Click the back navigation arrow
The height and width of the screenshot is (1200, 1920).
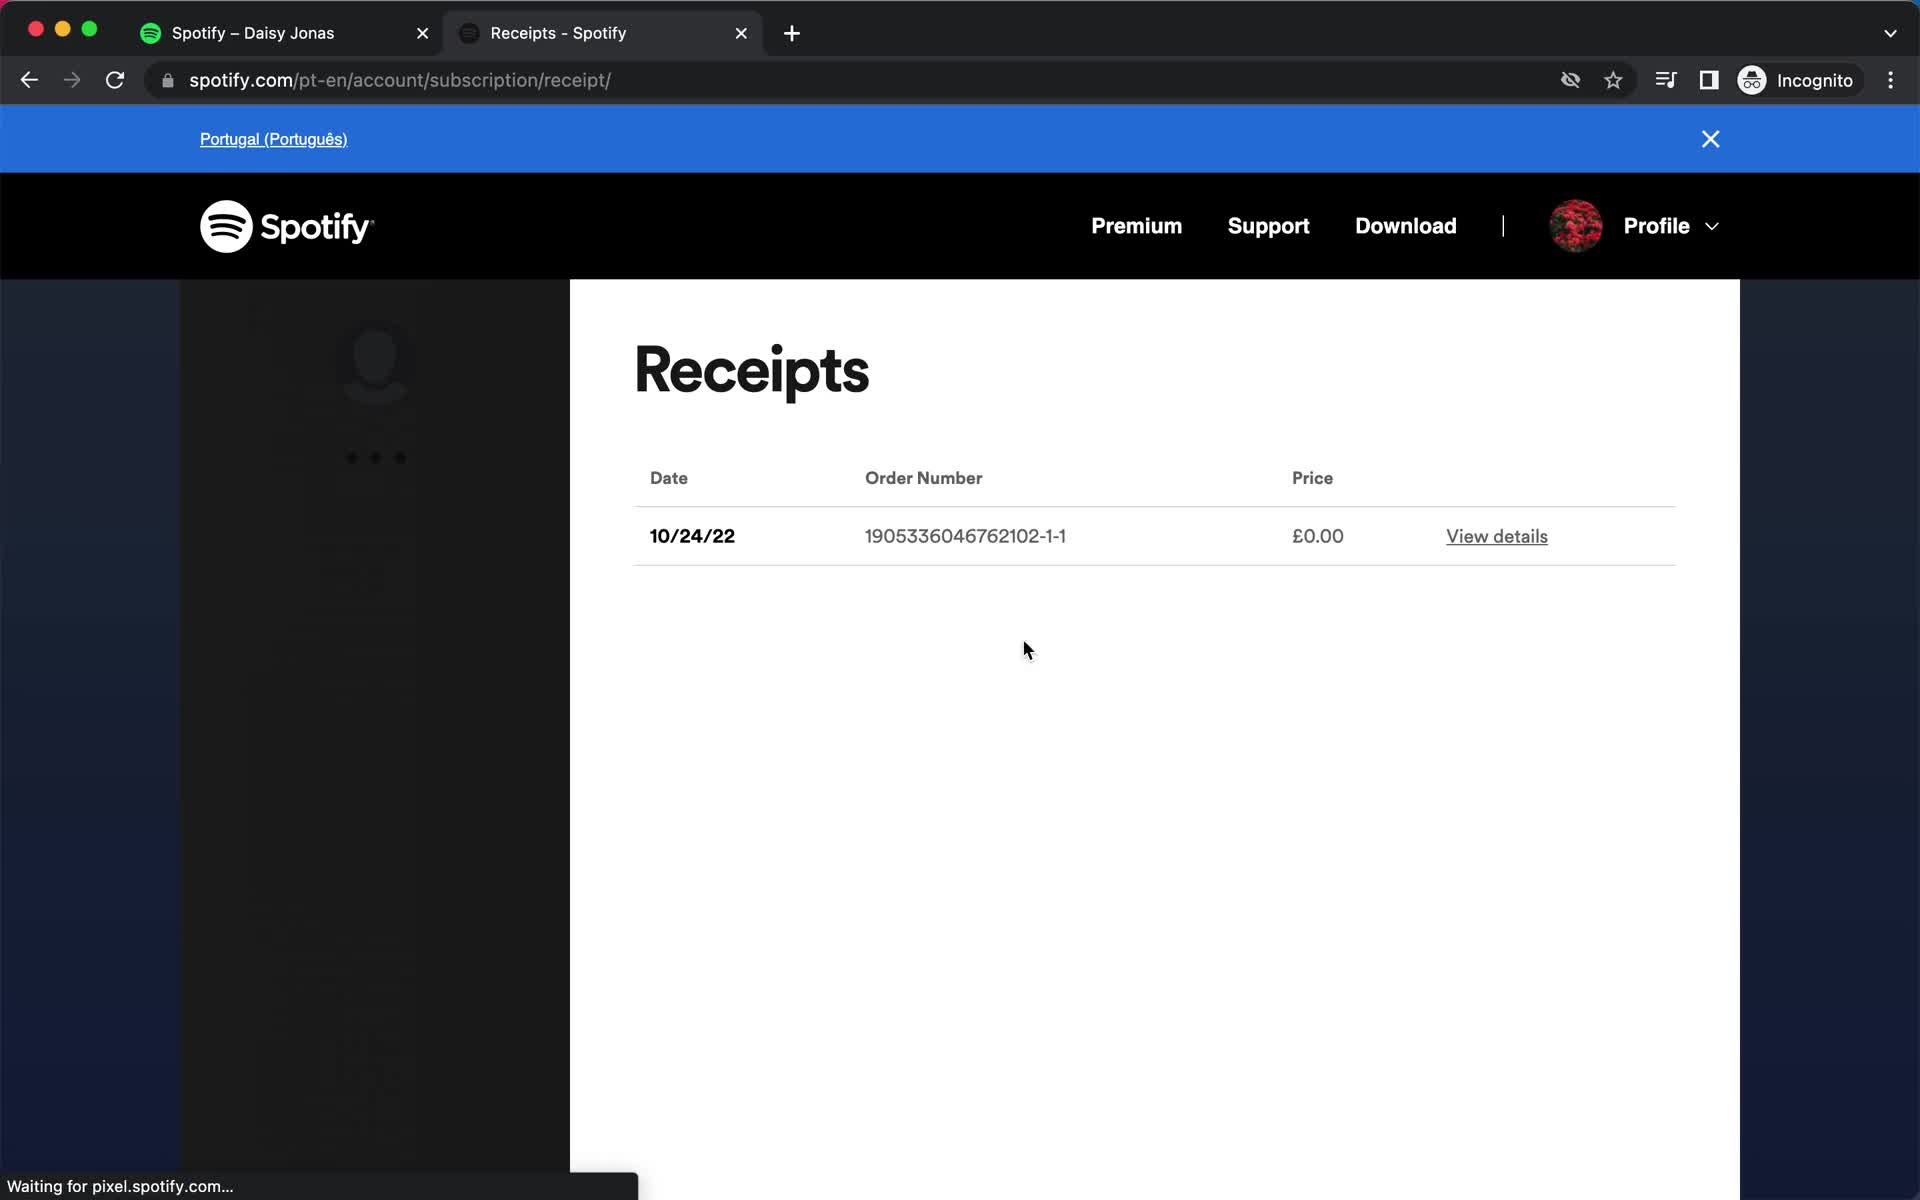click(x=28, y=79)
